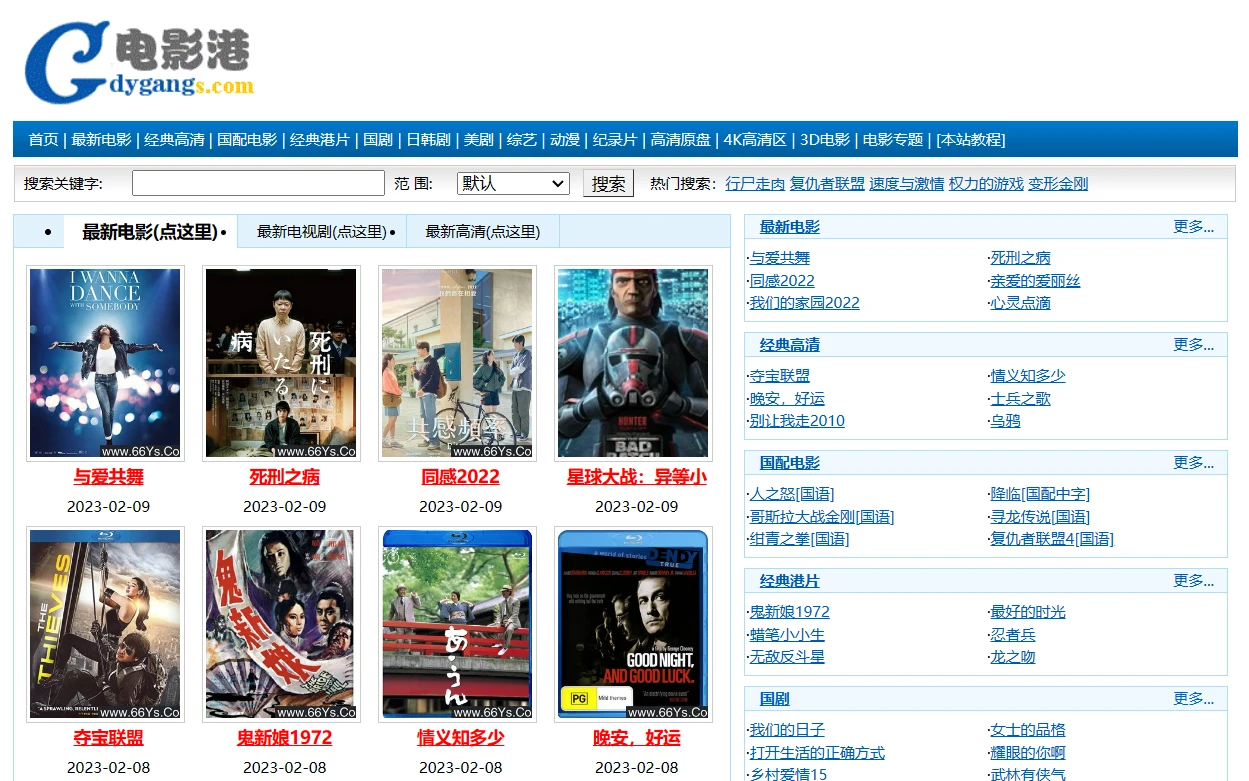Image resolution: width=1249 pixels, height=781 pixels.
Task: Open the 死刑之病 movie poster
Action: (281, 362)
